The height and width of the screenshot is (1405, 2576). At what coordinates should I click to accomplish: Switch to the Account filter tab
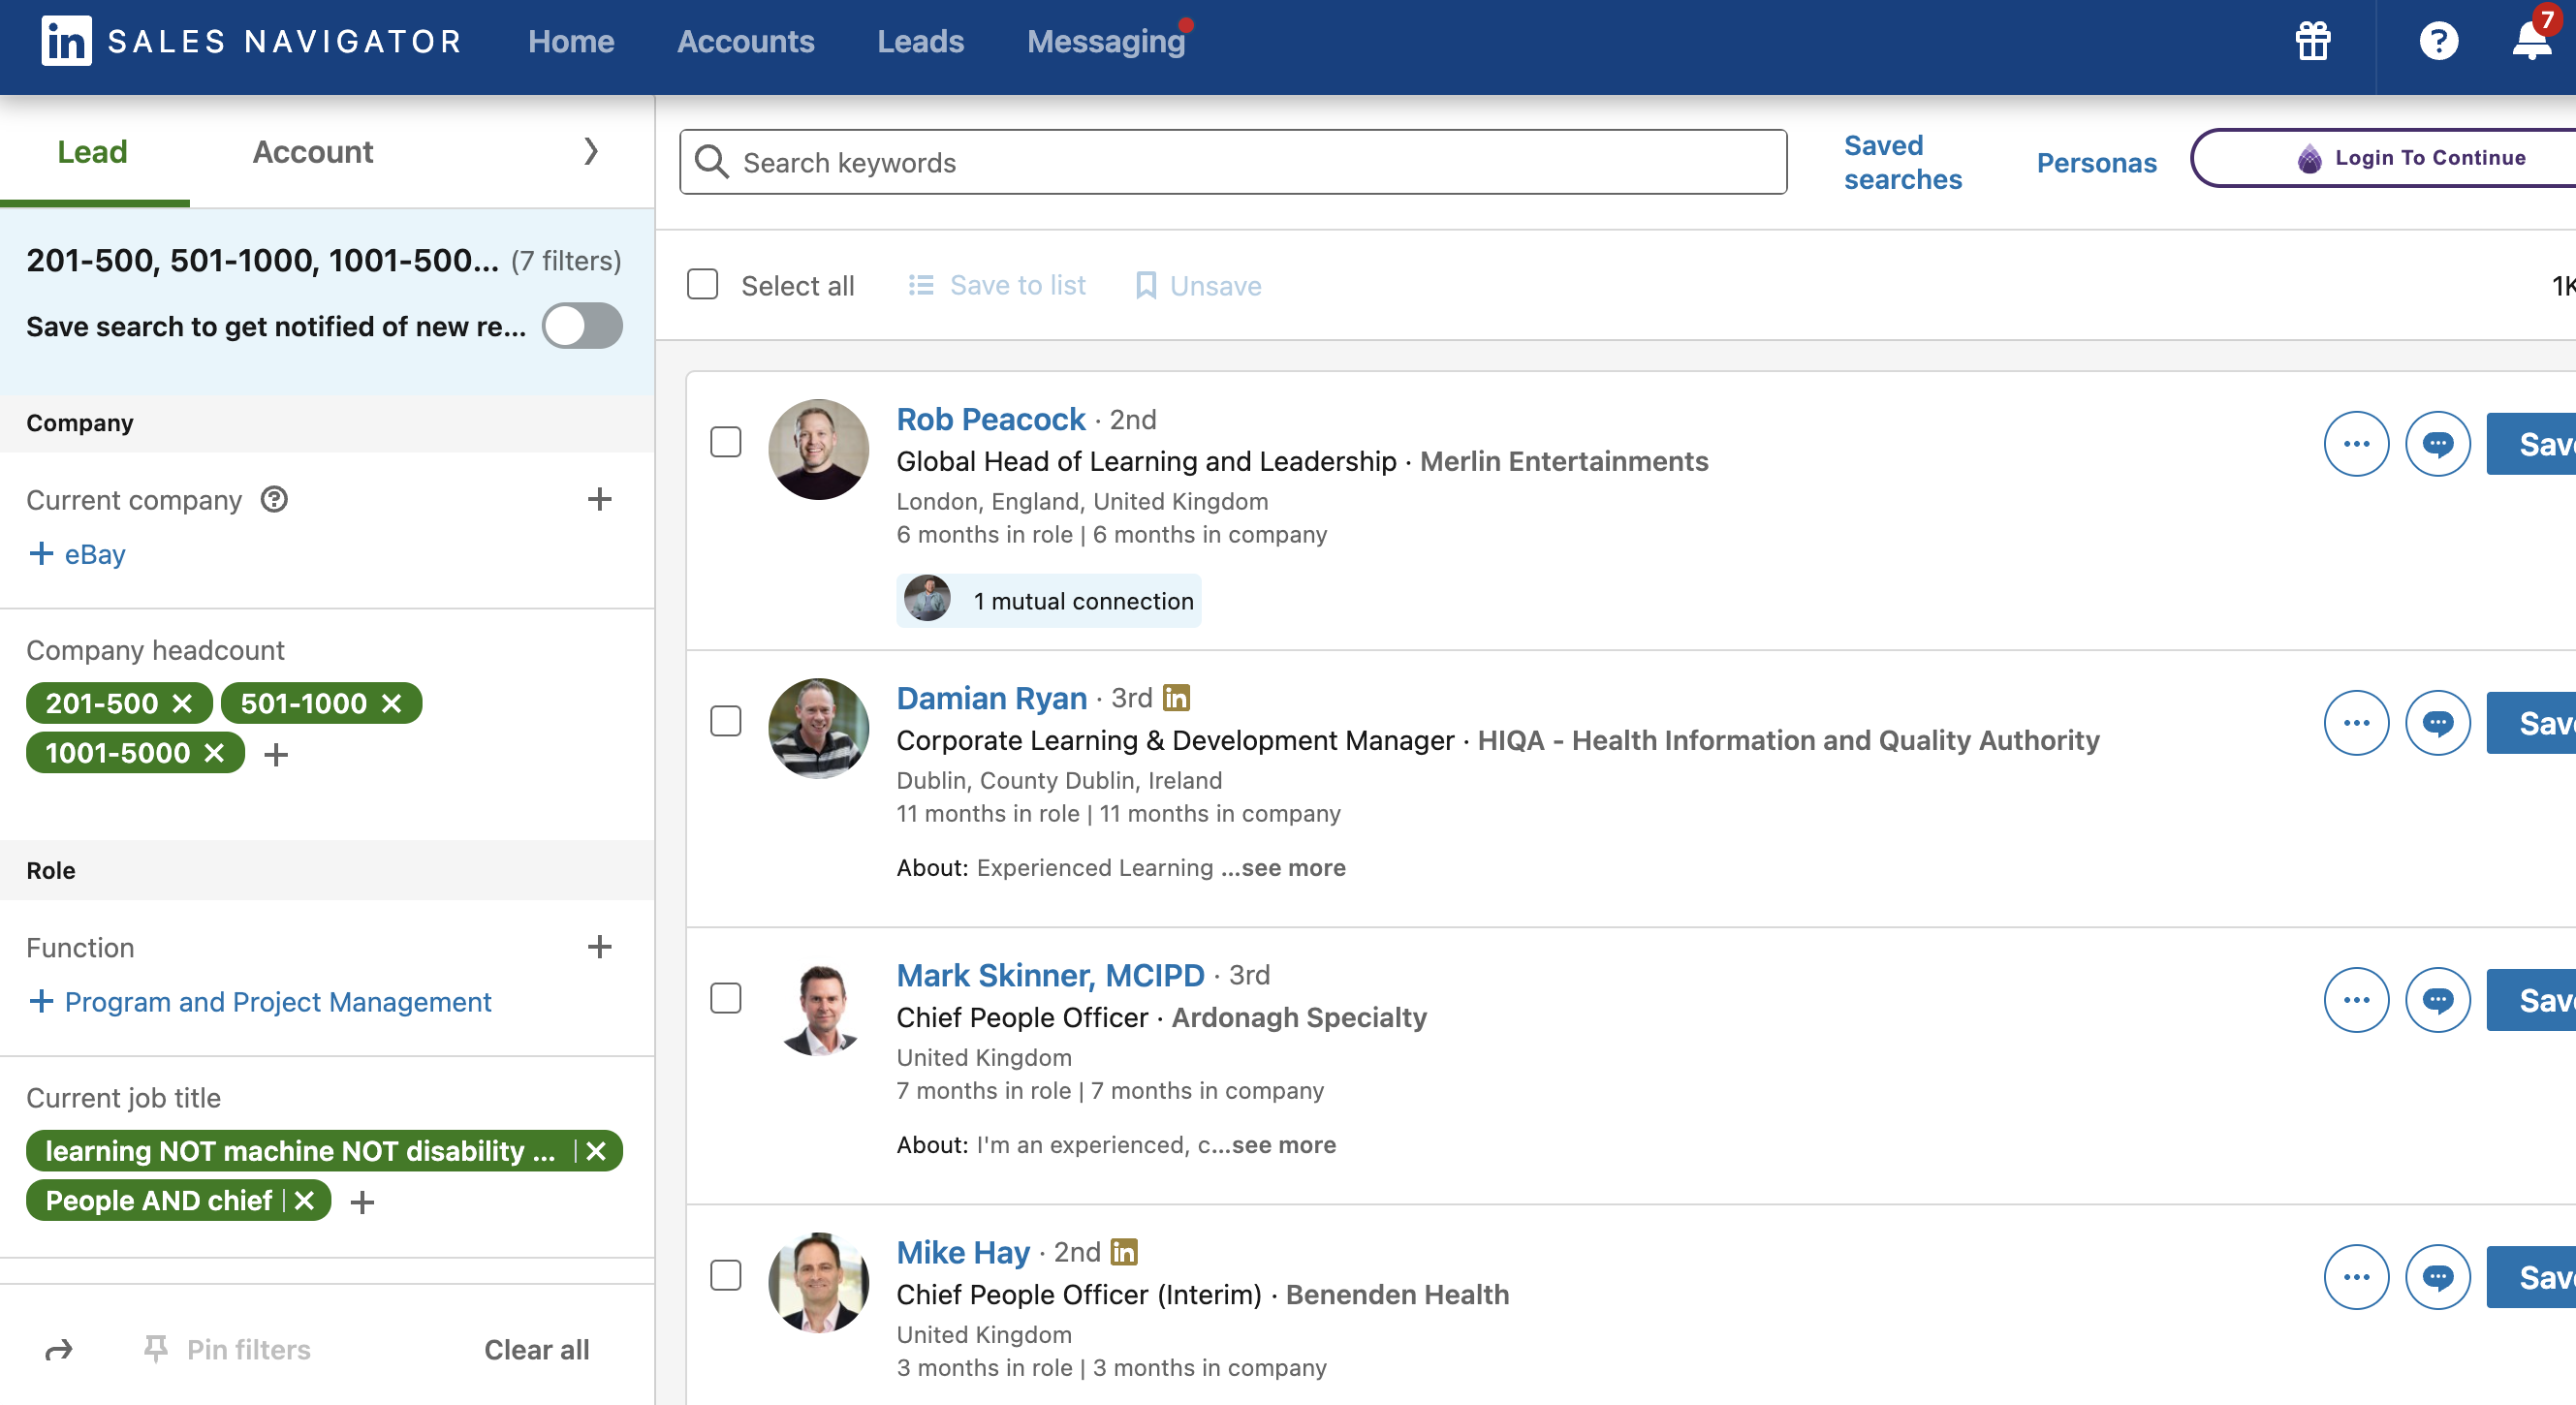pyautogui.click(x=312, y=152)
